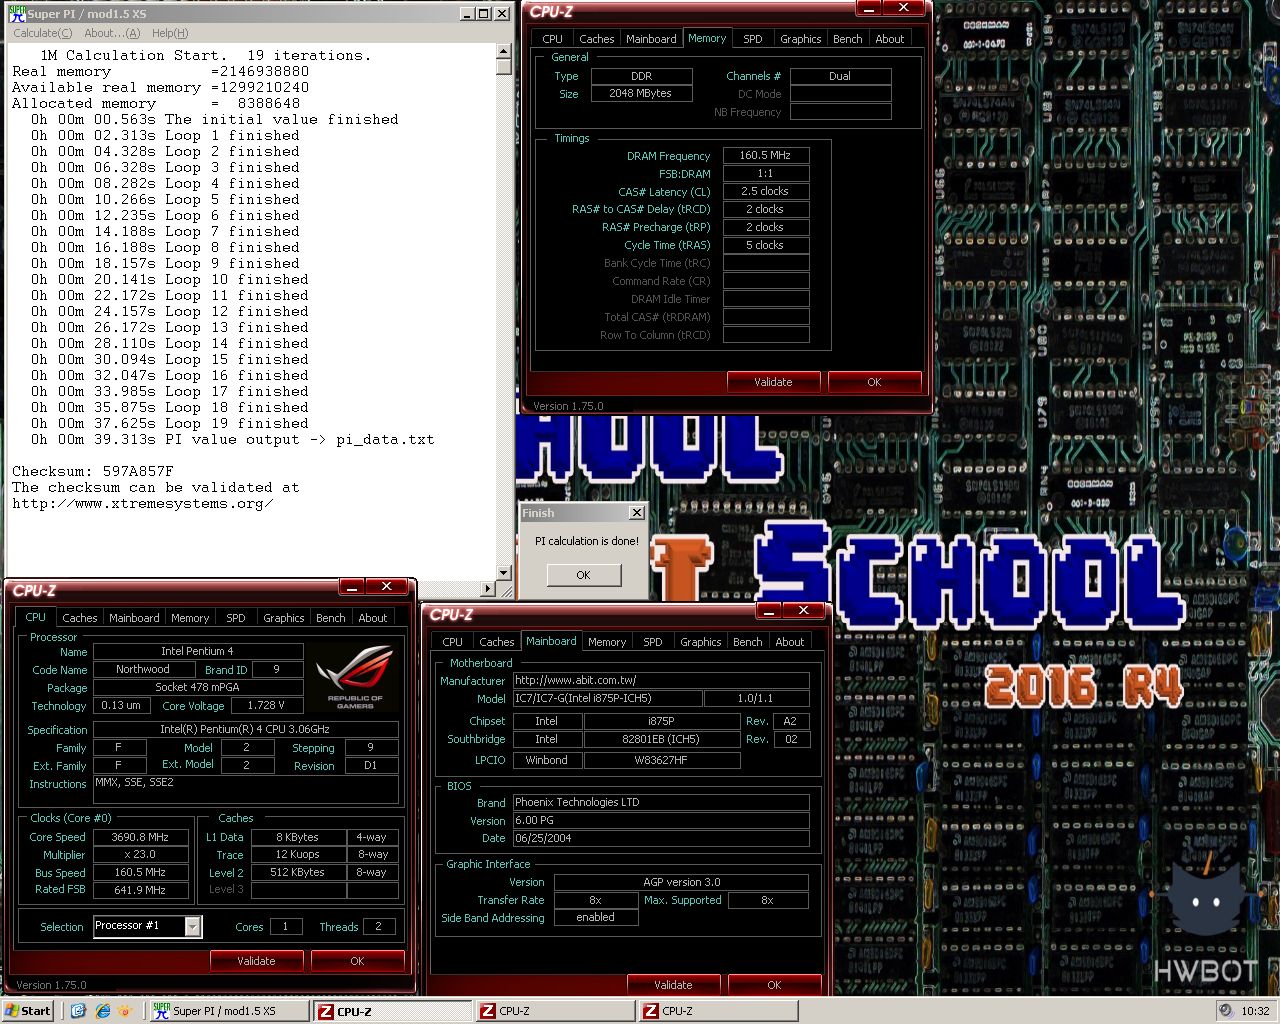1280x1024 pixels.
Task: Open Bench tab in the CPU window of CPU-Z
Action: pyautogui.click(x=331, y=618)
